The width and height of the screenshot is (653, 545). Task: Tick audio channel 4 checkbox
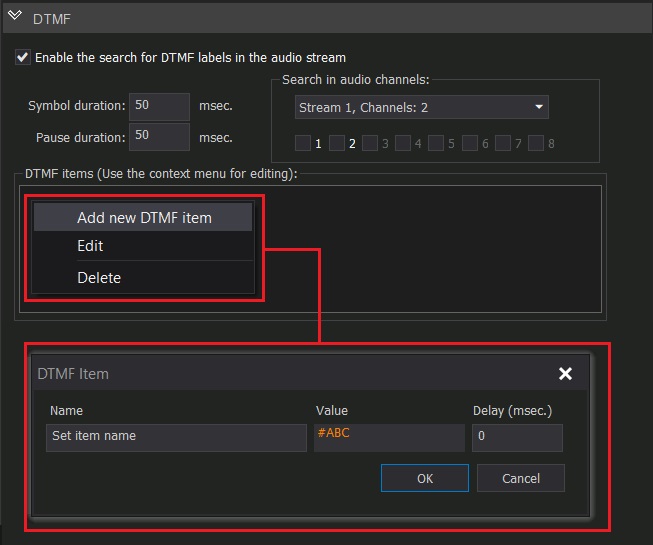[403, 143]
